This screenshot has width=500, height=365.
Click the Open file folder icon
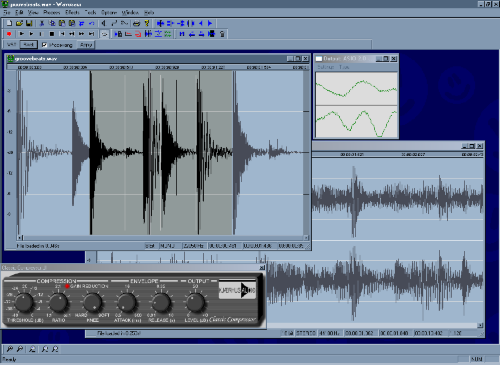pyautogui.click(x=19, y=23)
